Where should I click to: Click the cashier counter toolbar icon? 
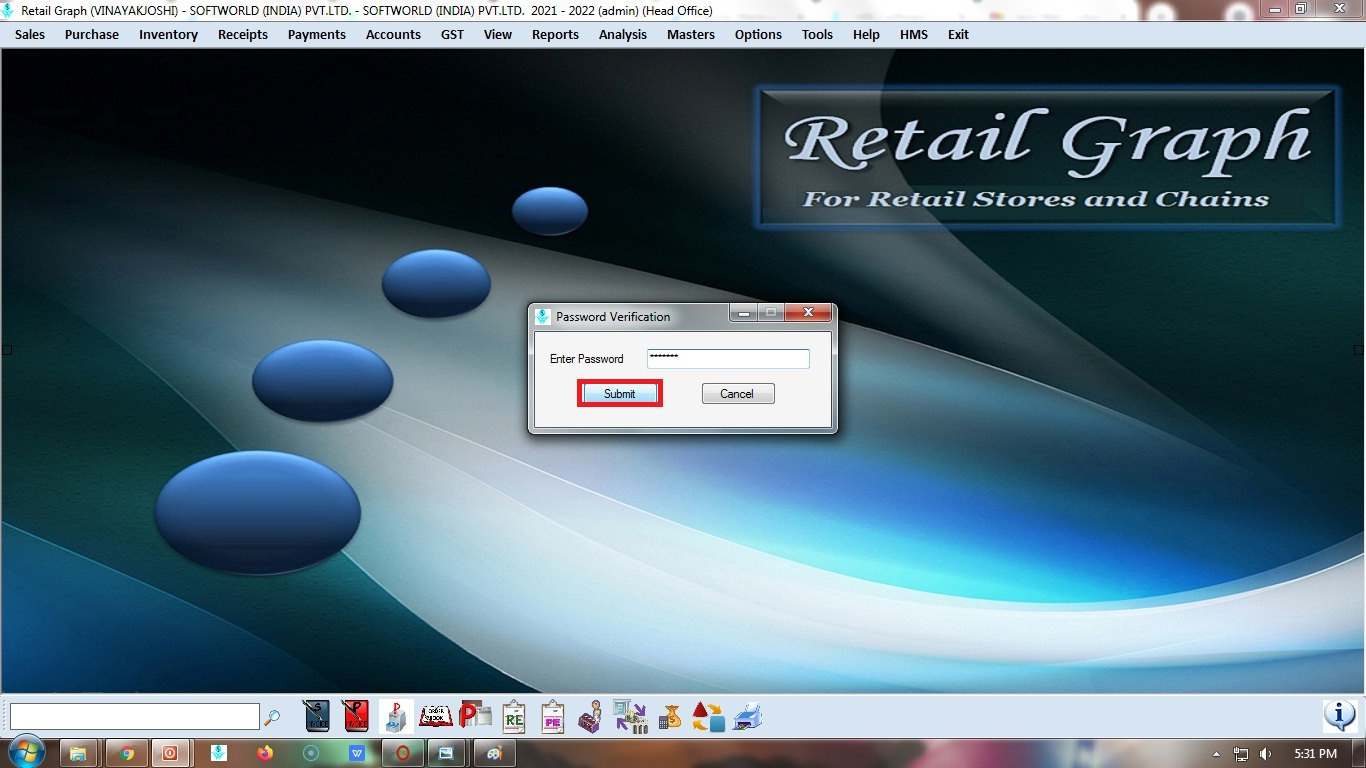point(590,716)
